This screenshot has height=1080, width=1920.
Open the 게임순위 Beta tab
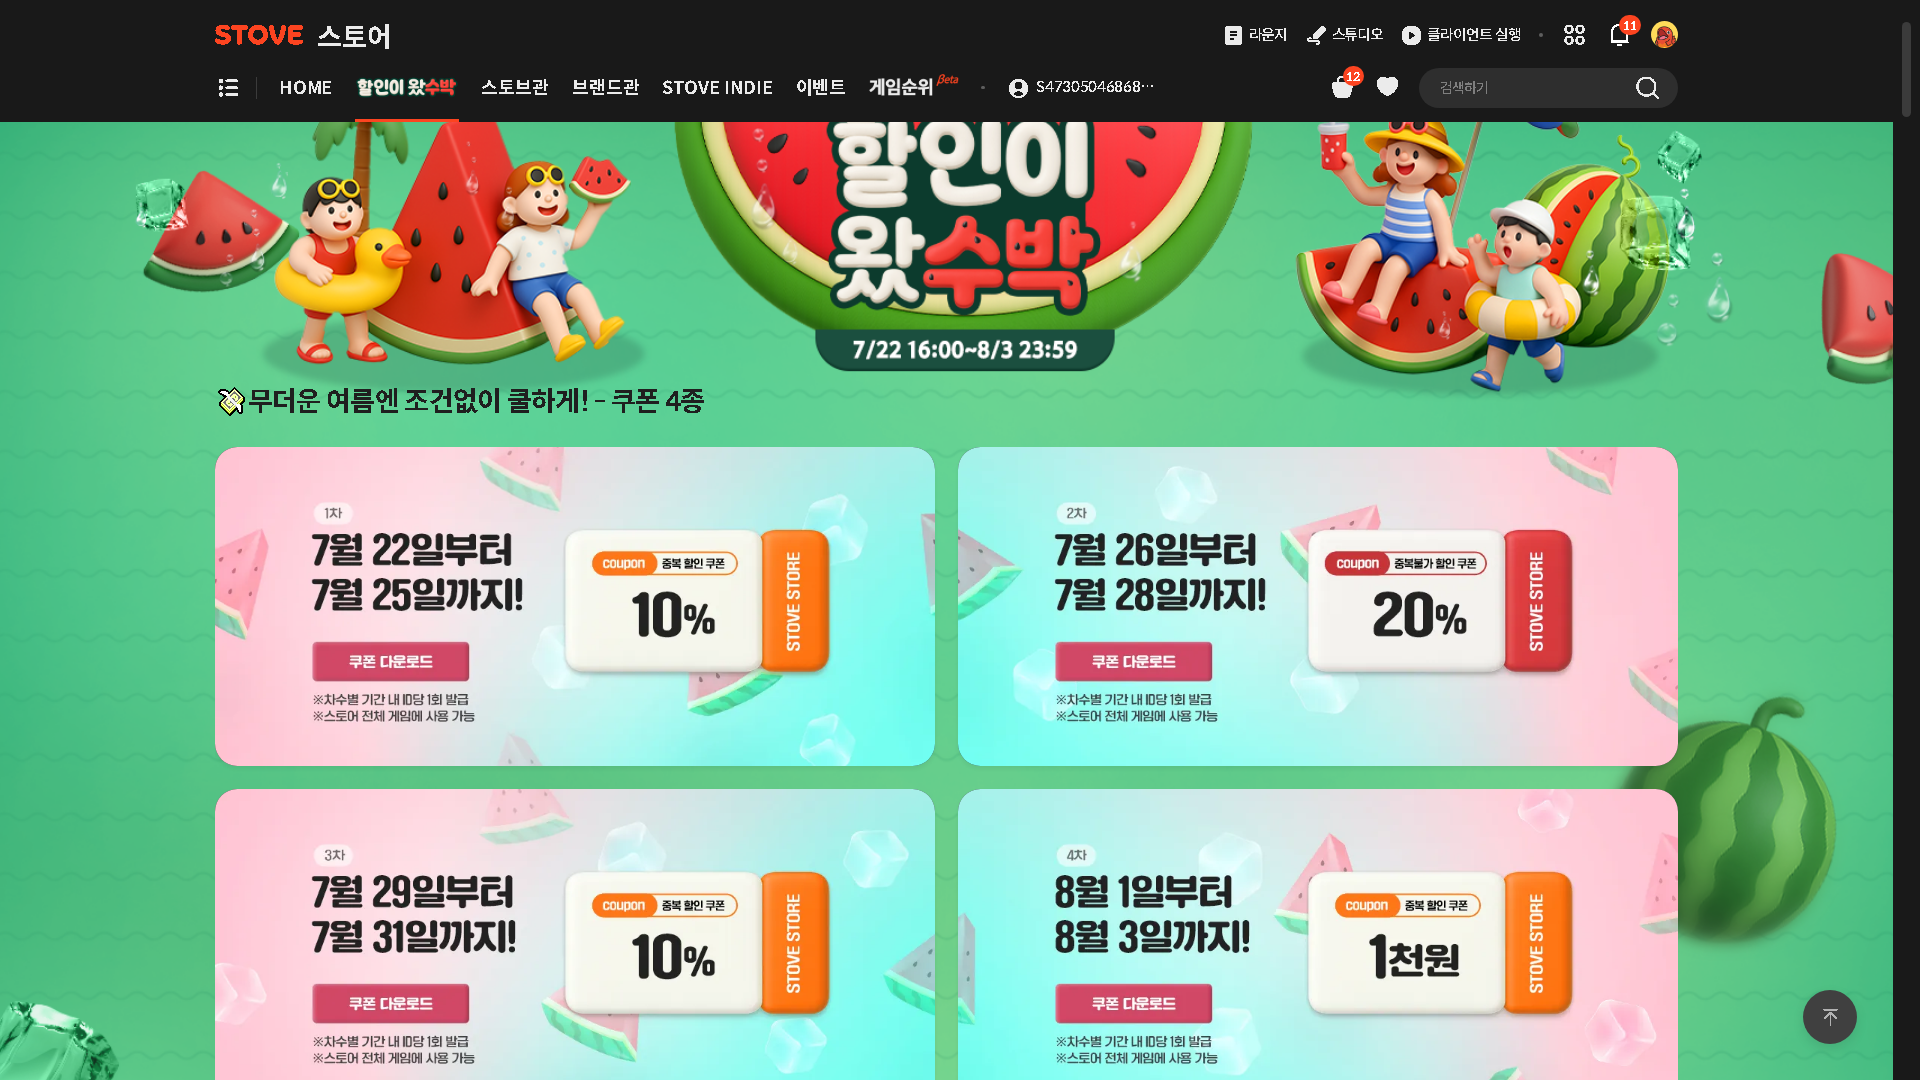tap(913, 87)
